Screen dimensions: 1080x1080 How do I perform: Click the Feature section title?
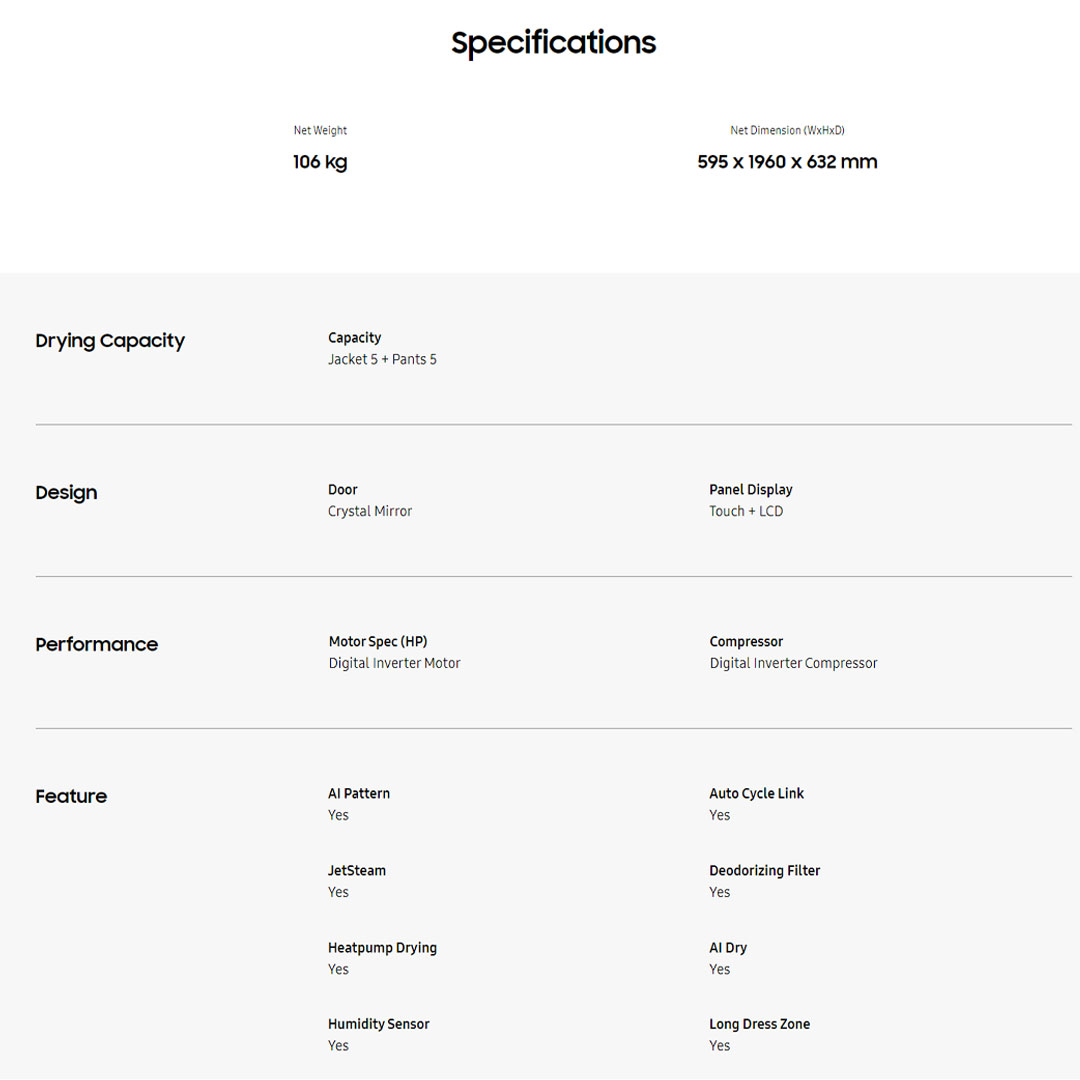71,797
